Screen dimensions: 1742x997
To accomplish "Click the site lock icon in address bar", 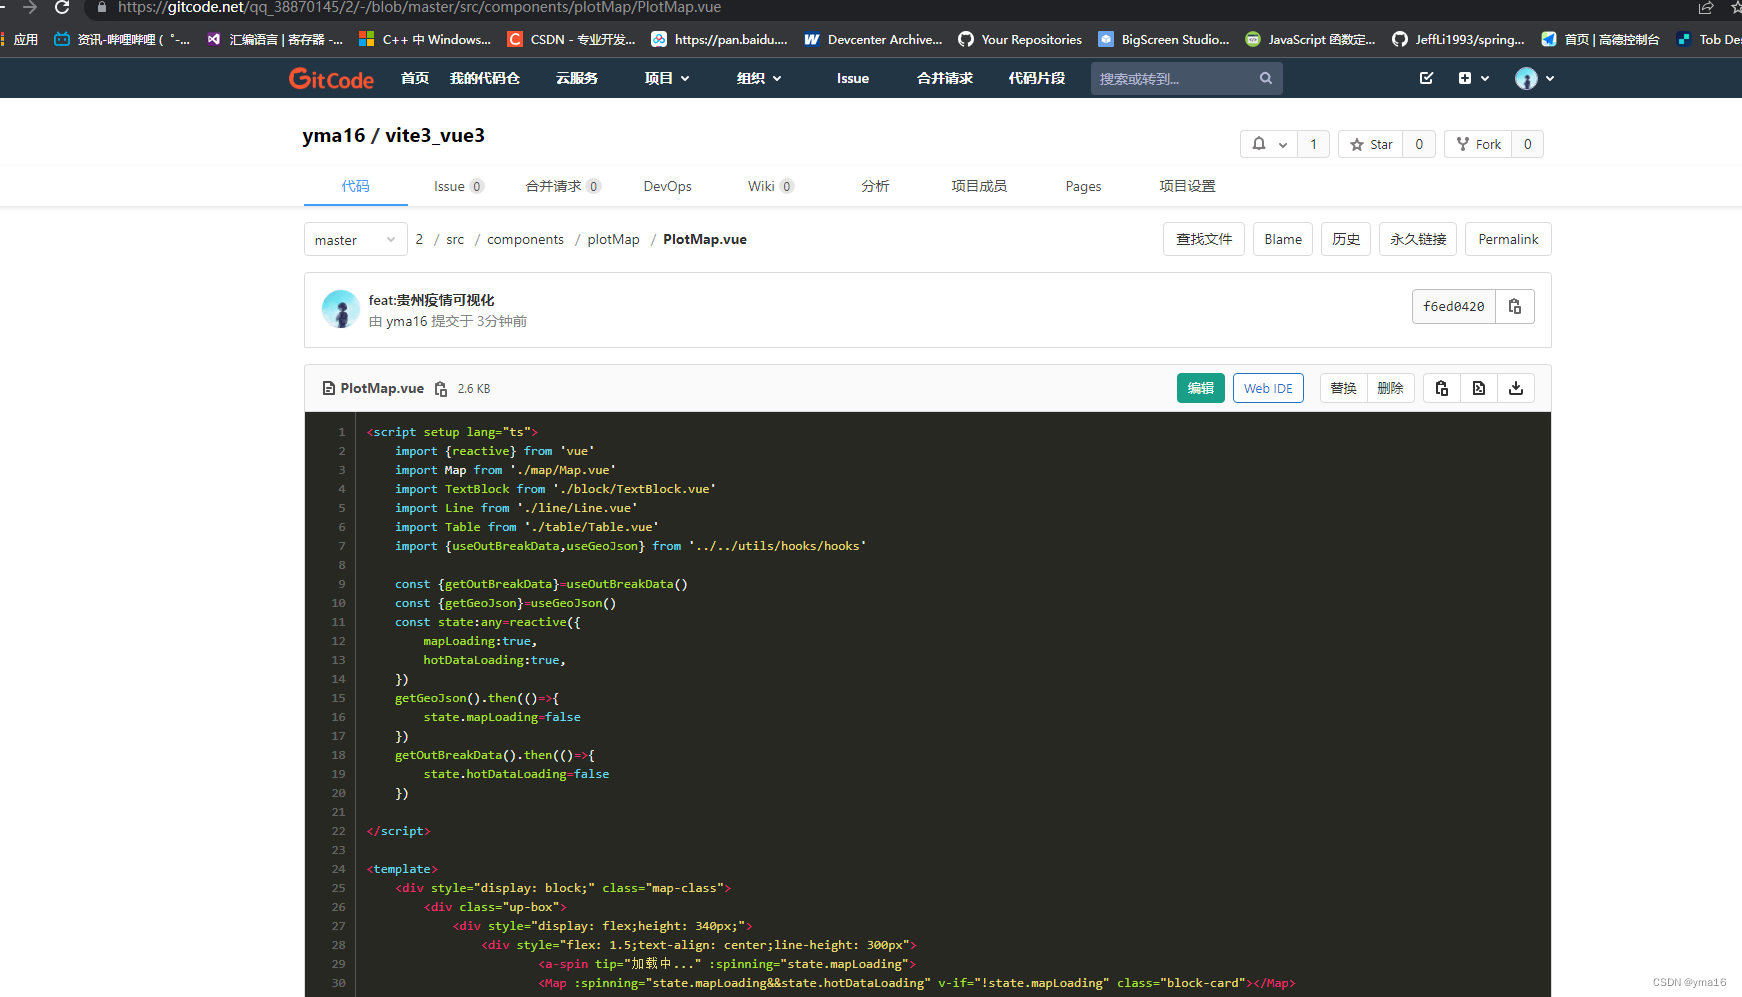I will pos(101,7).
